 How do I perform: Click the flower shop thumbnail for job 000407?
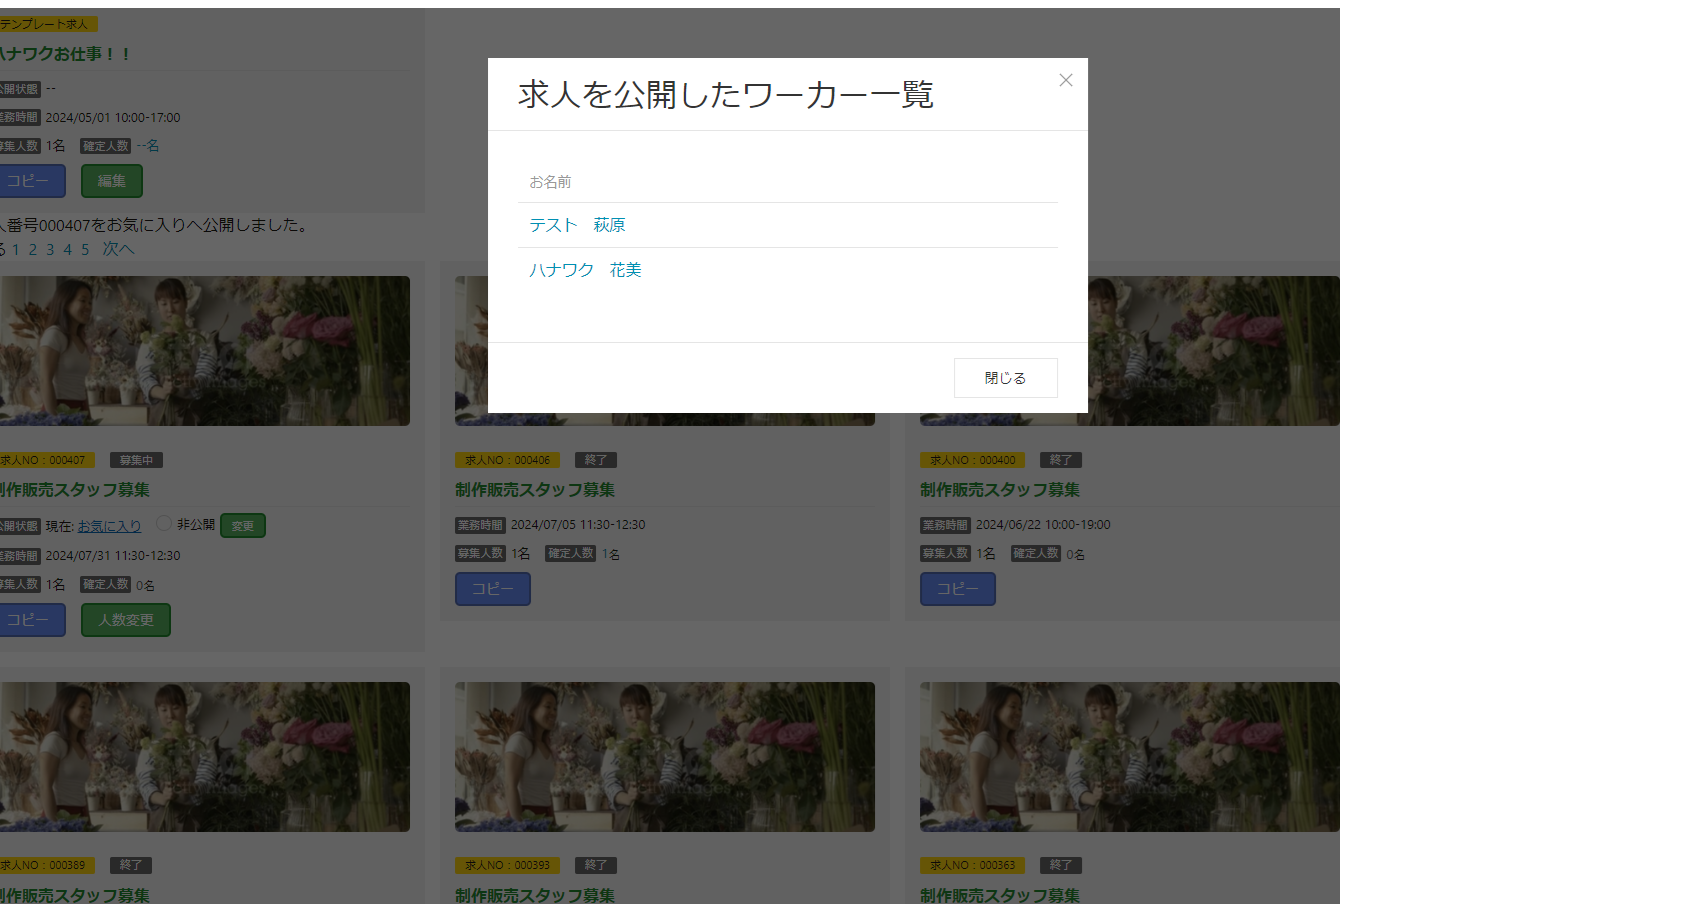(205, 351)
